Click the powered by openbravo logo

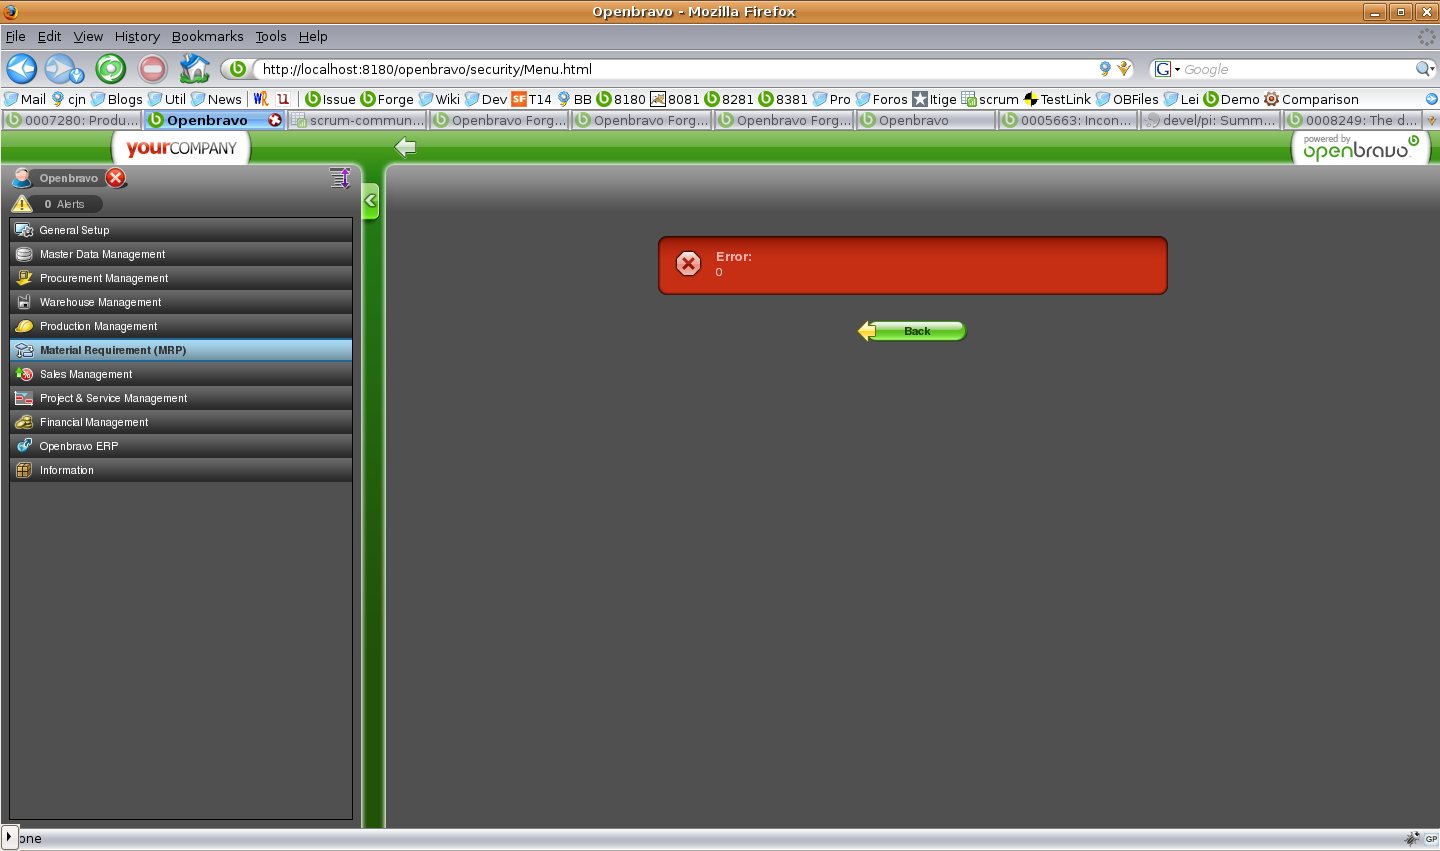click(x=1361, y=148)
